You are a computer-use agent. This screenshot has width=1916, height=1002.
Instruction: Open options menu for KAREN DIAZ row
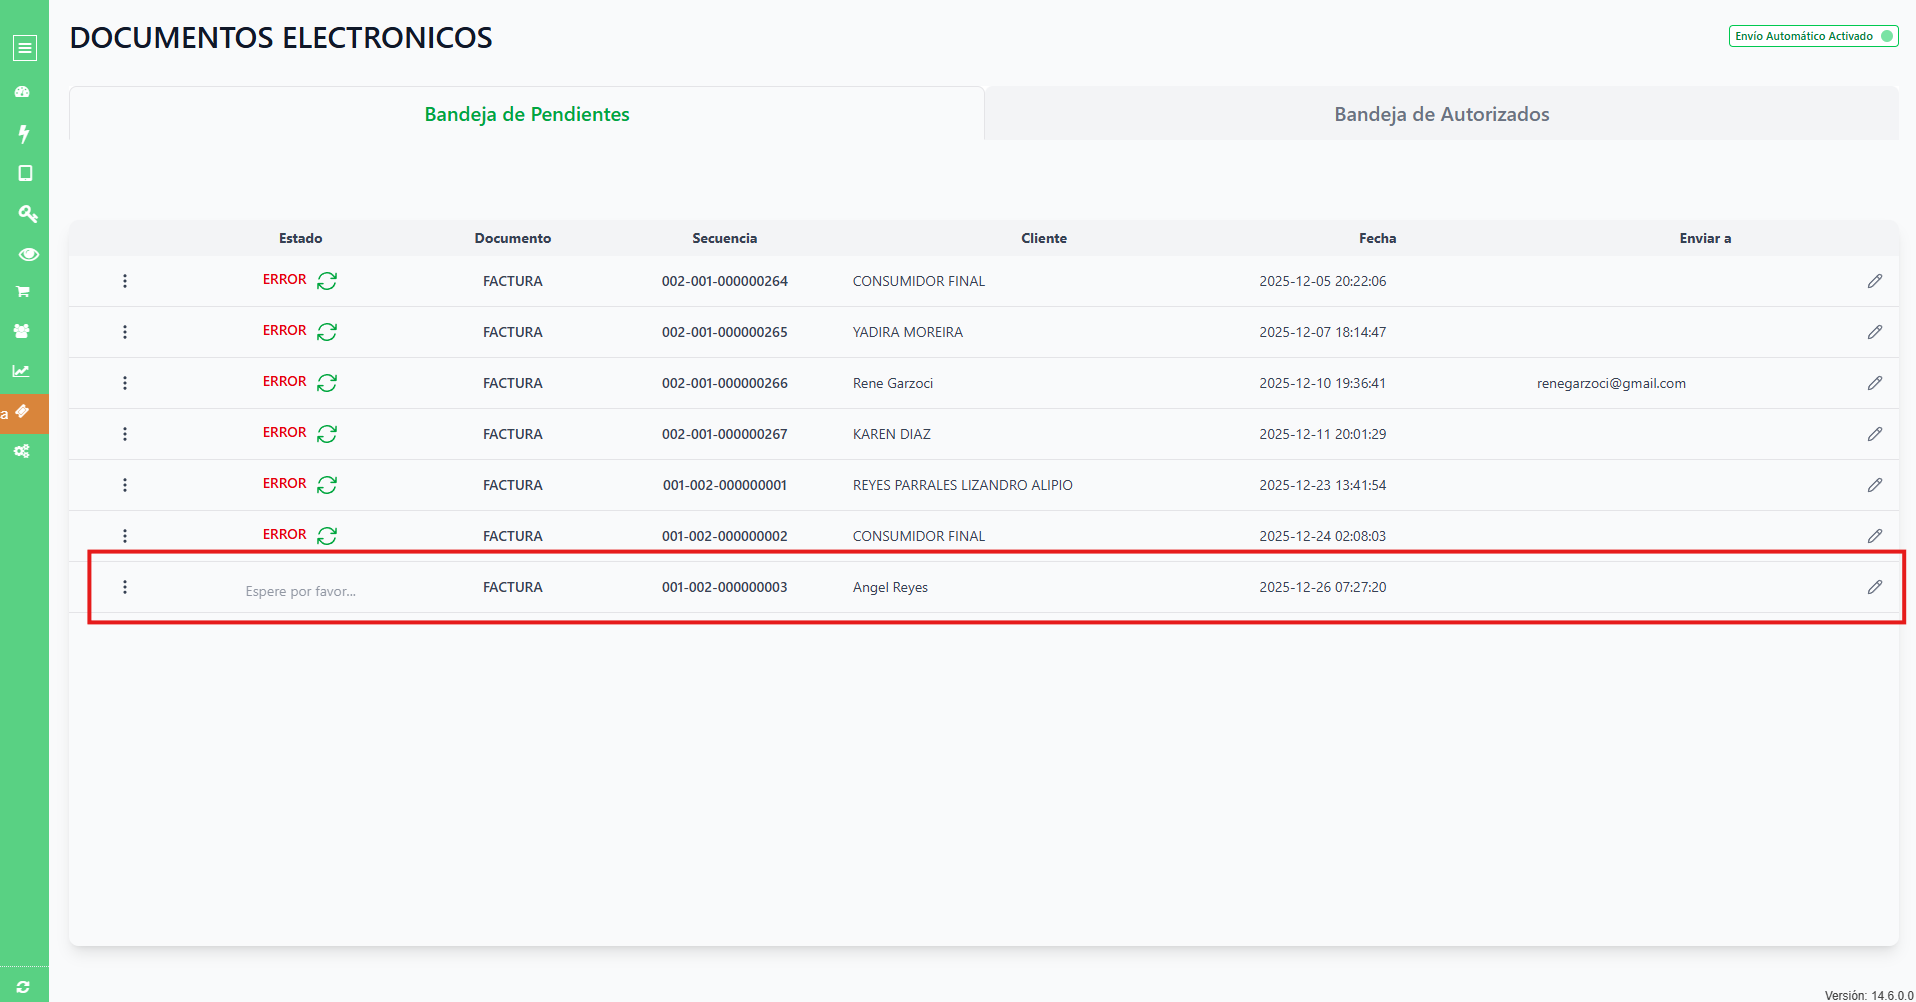click(125, 434)
